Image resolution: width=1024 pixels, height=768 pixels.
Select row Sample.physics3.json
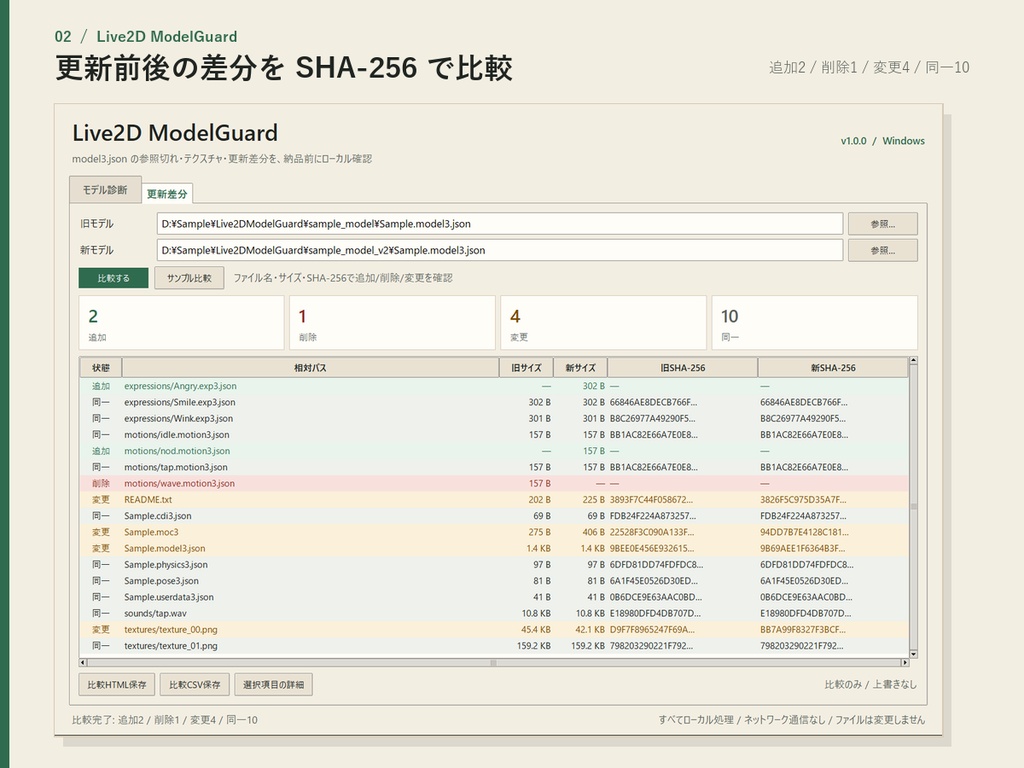pos(494,565)
